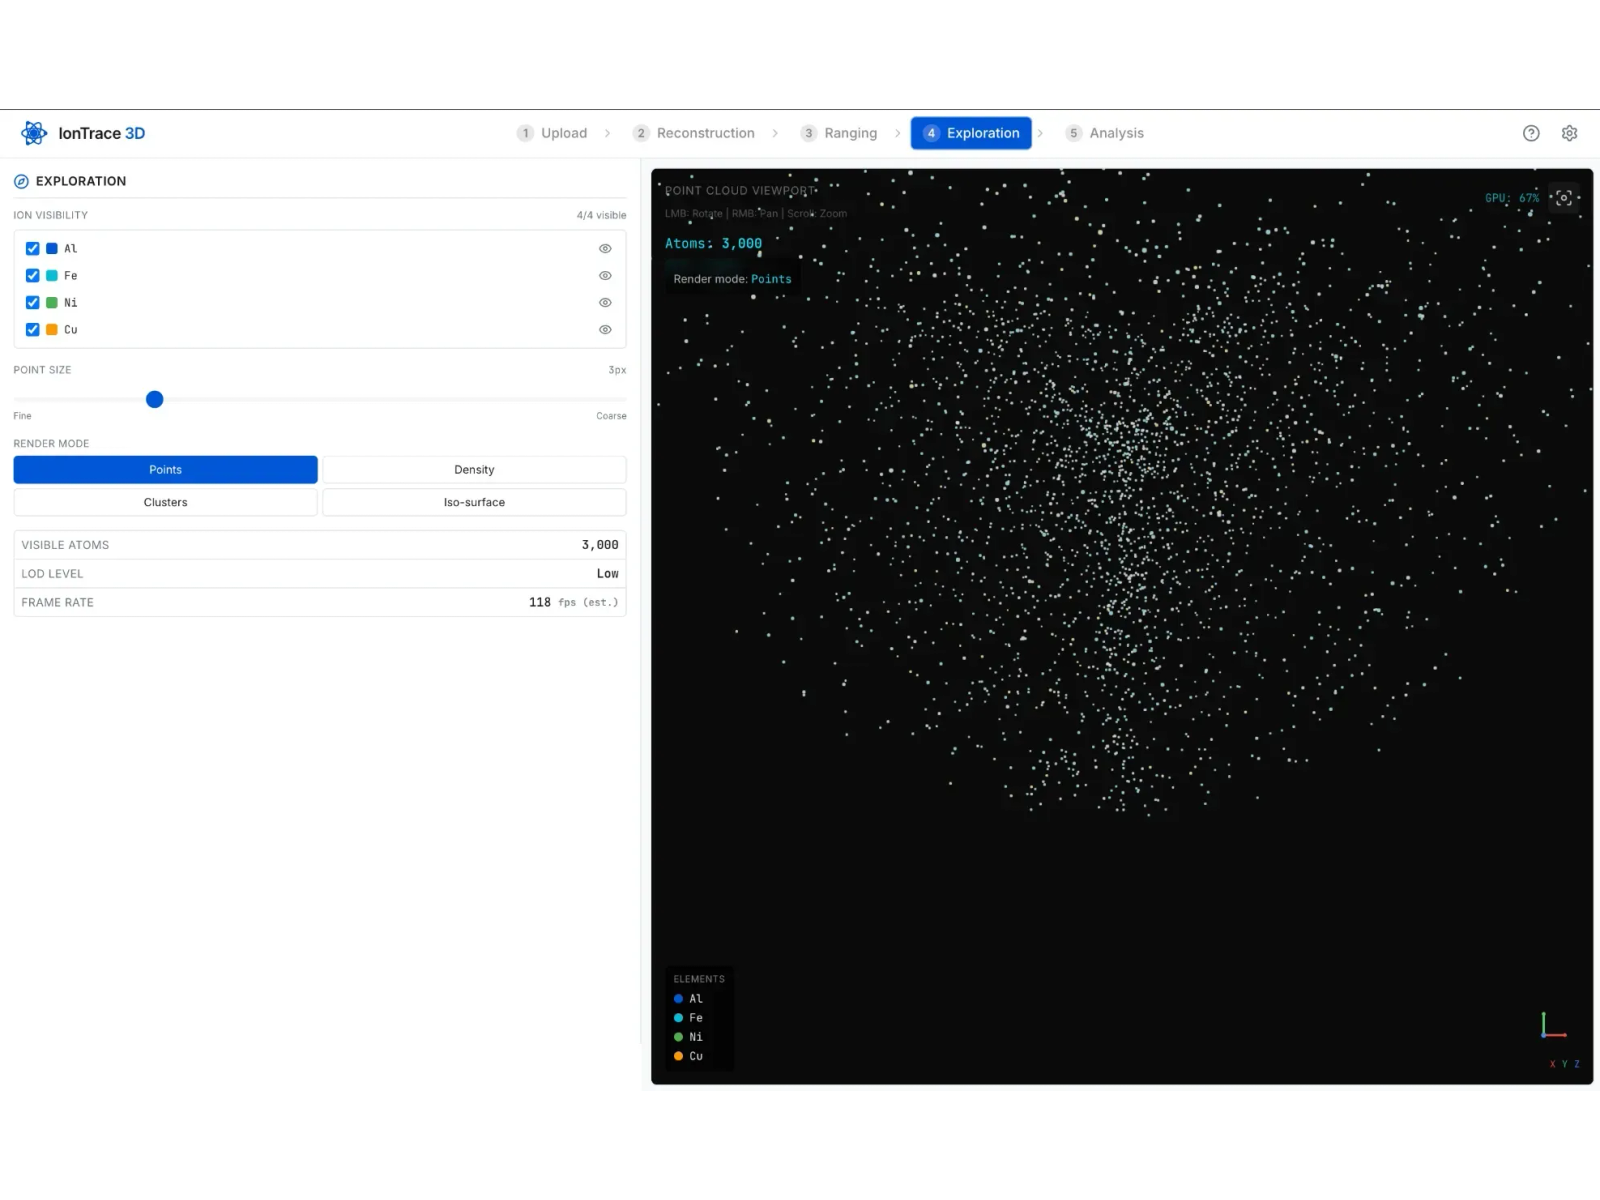Viewport: 1600px width, 1200px height.
Task: Toggle the Ni ion checkbox
Action: pyautogui.click(x=33, y=302)
